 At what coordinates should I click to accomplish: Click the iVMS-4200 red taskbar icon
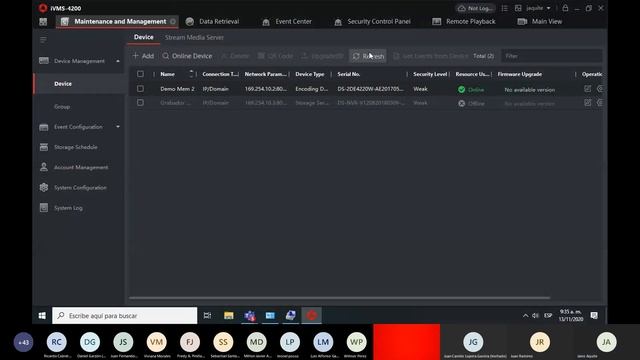coord(311,316)
